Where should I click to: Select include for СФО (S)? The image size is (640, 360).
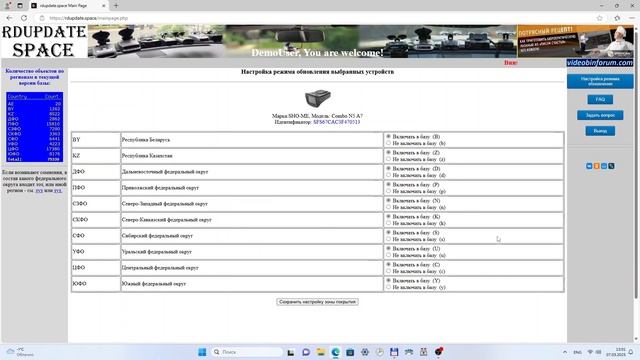point(388,232)
